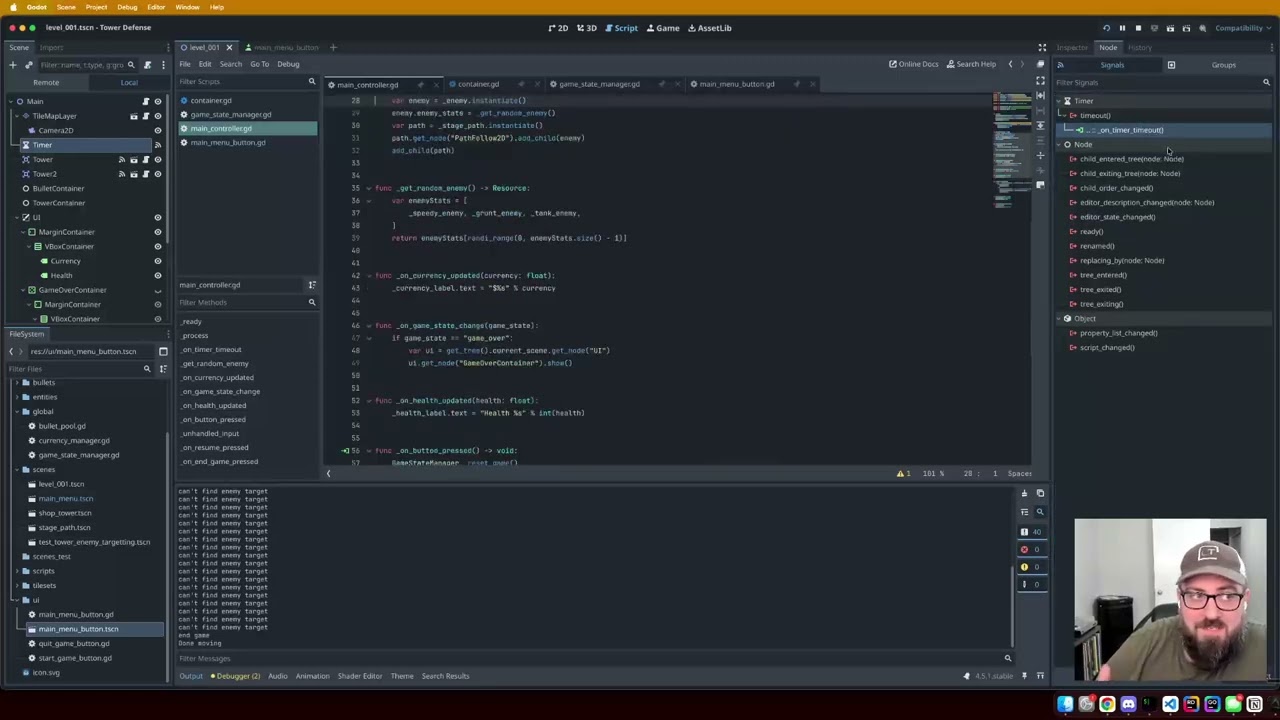Open the Compatibility renderer dropdown
This screenshot has width=1280, height=720.
[x=1242, y=28]
